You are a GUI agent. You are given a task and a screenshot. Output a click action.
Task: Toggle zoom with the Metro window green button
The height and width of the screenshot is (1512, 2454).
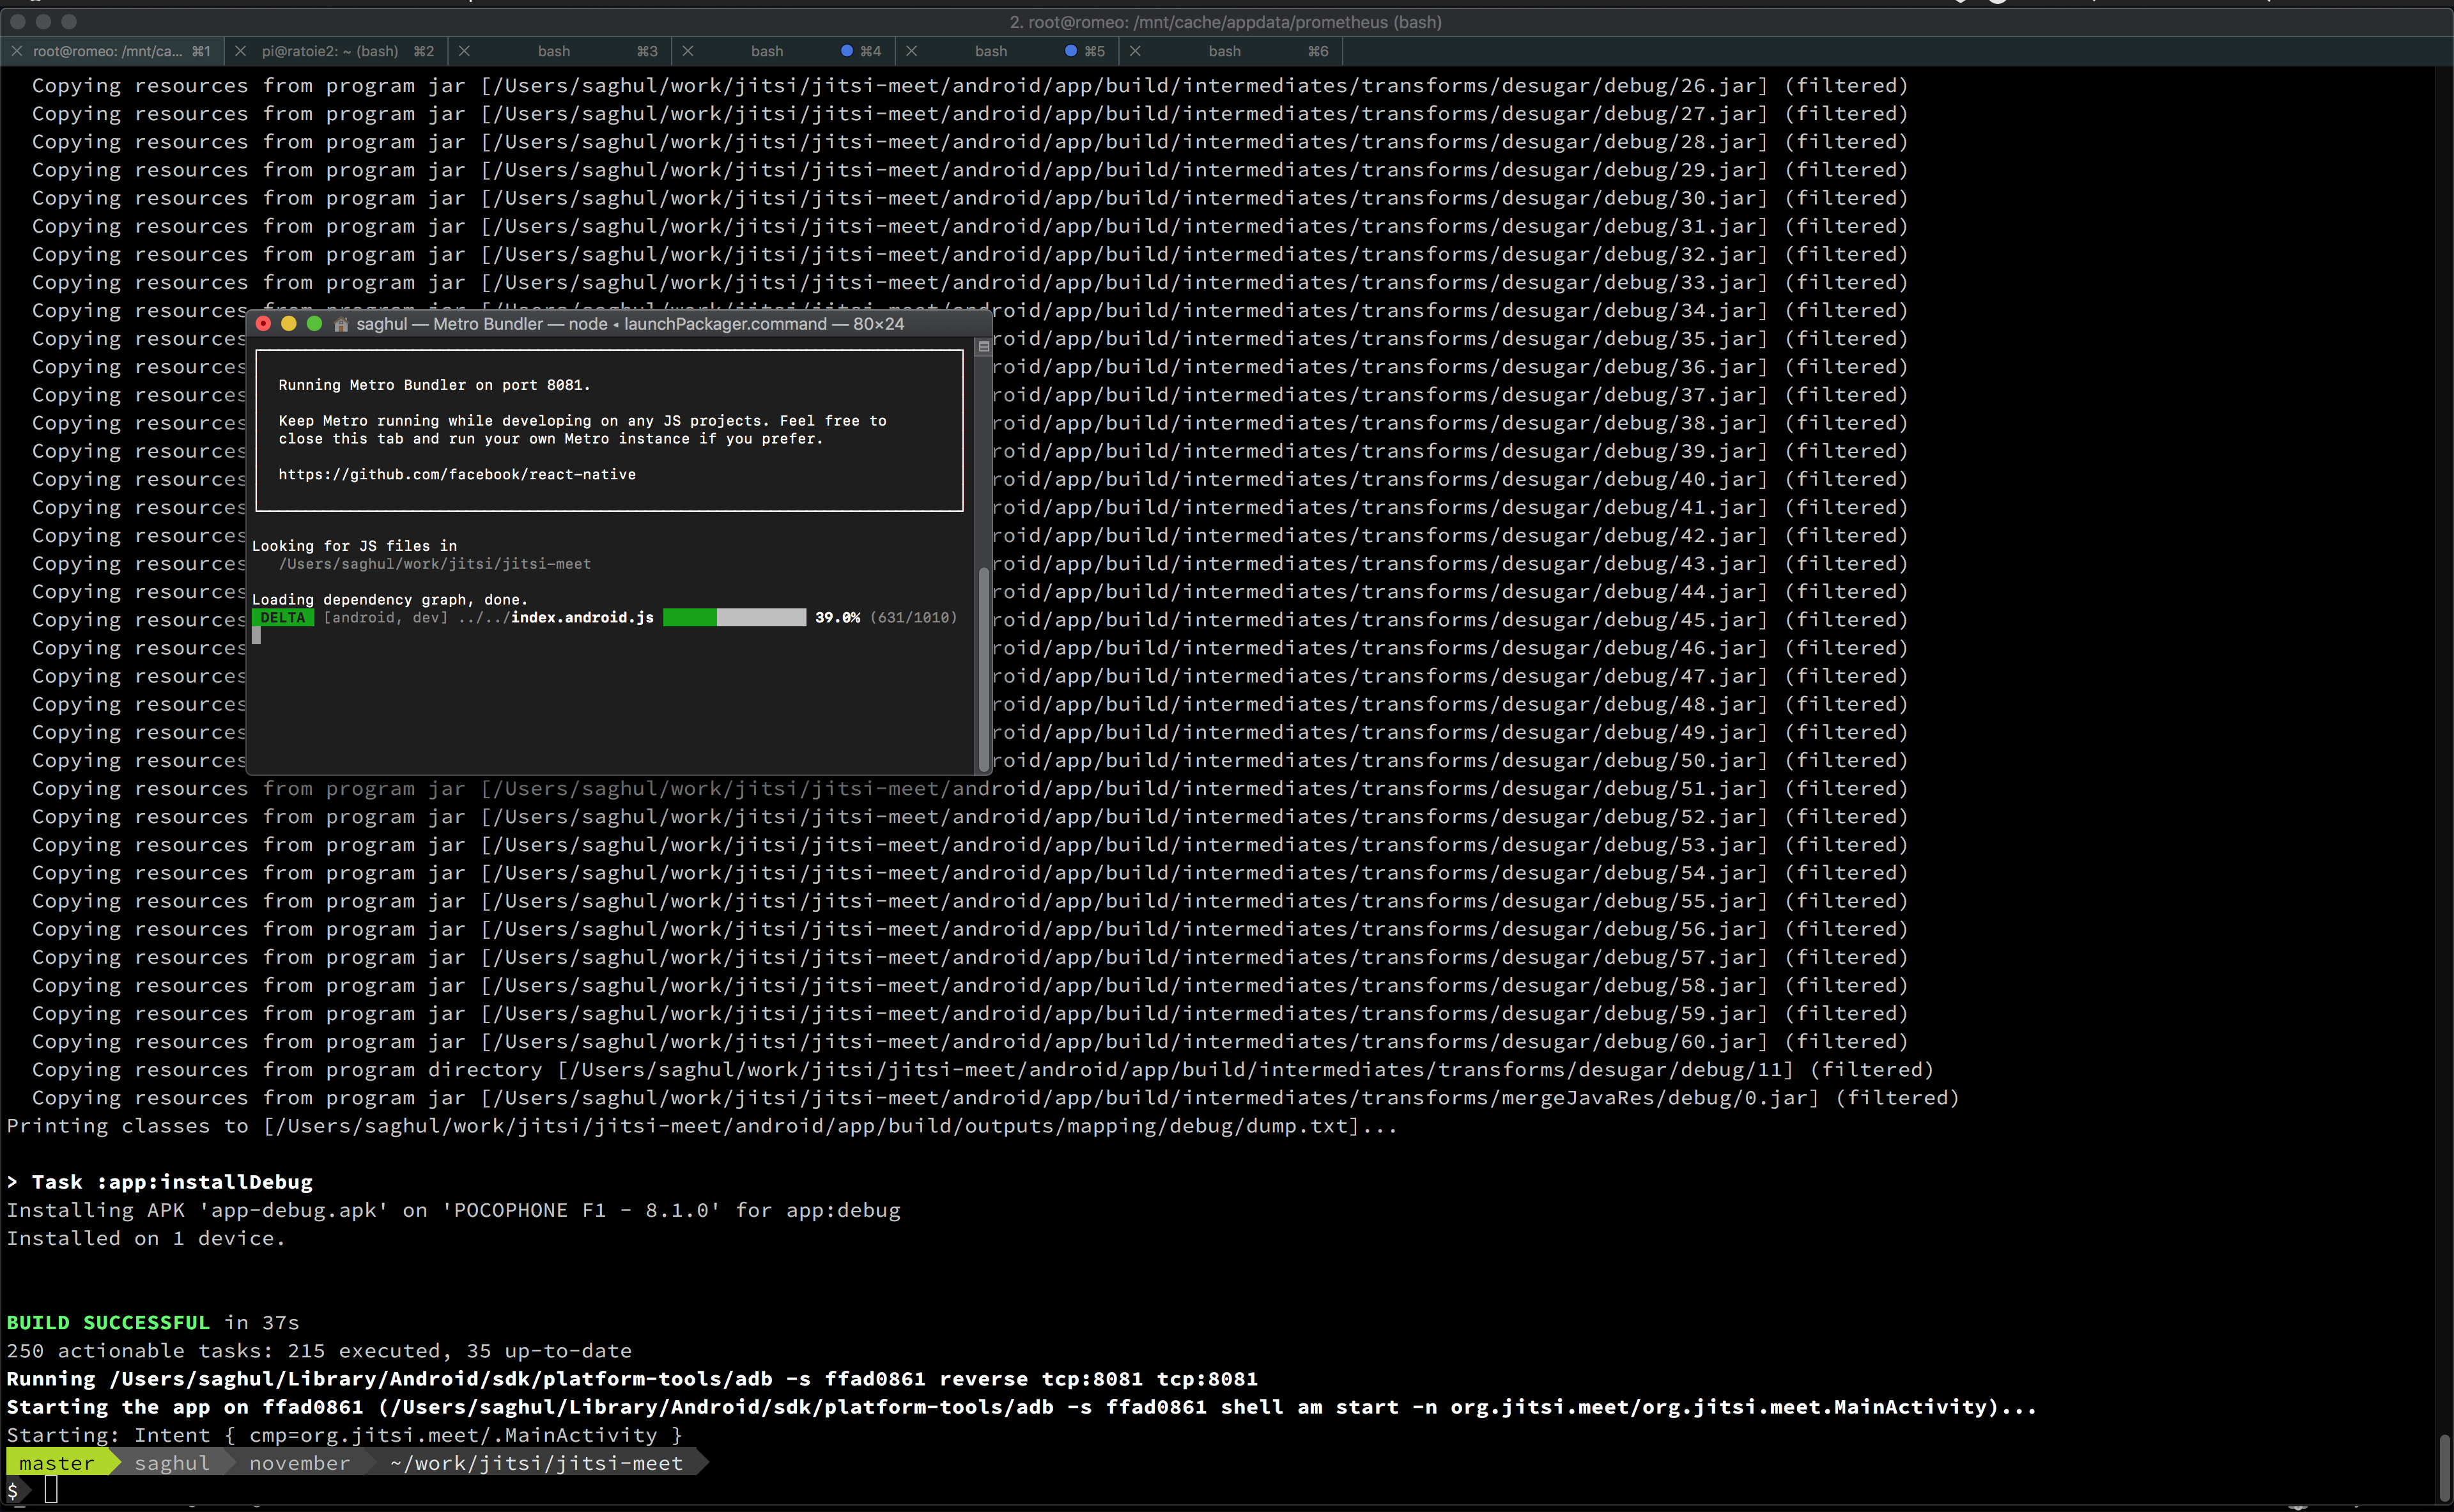tap(315, 323)
